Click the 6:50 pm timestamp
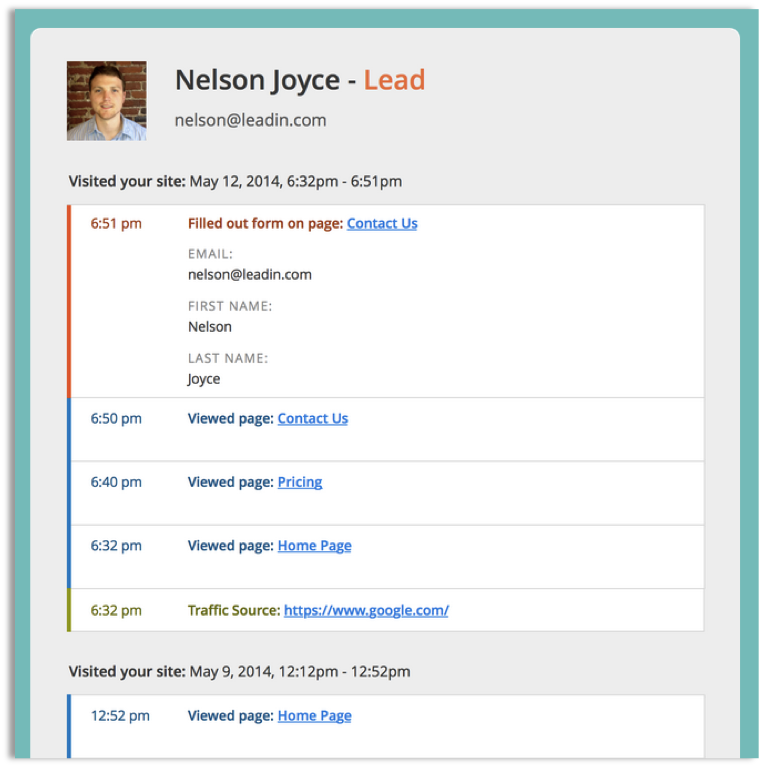This screenshot has width=761, height=767. click(116, 419)
